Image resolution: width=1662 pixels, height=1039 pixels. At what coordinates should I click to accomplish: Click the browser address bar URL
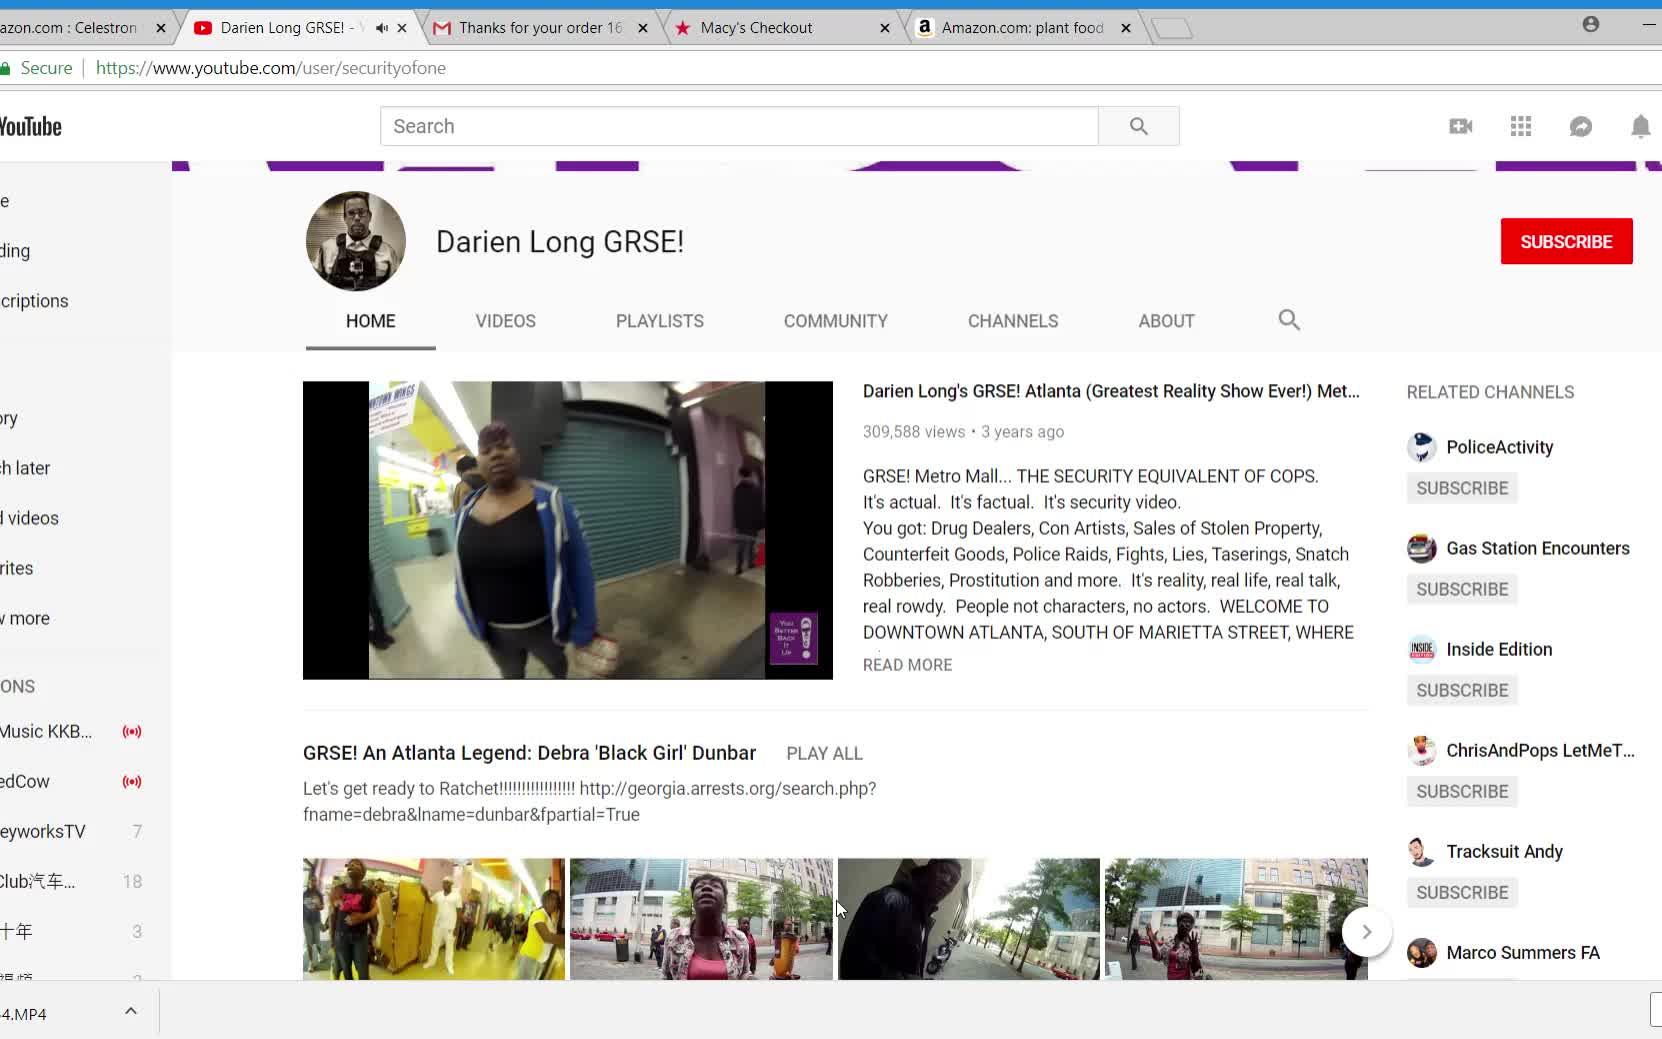(x=271, y=68)
